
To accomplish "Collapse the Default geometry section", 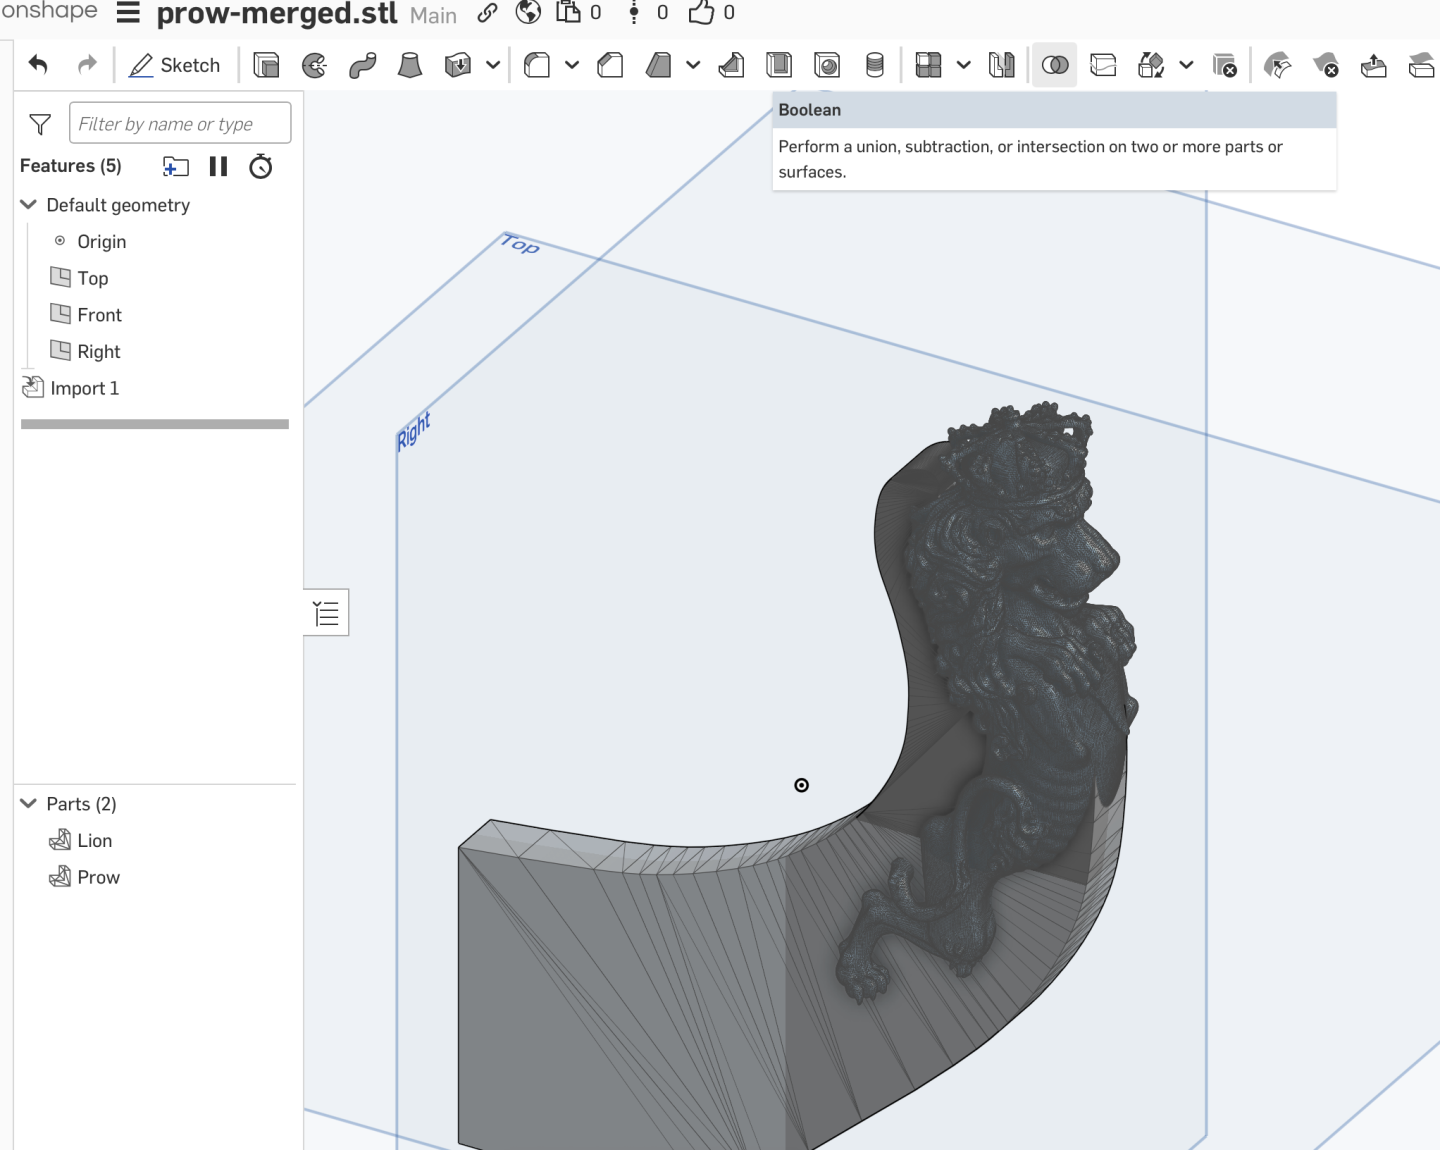I will [27, 204].
